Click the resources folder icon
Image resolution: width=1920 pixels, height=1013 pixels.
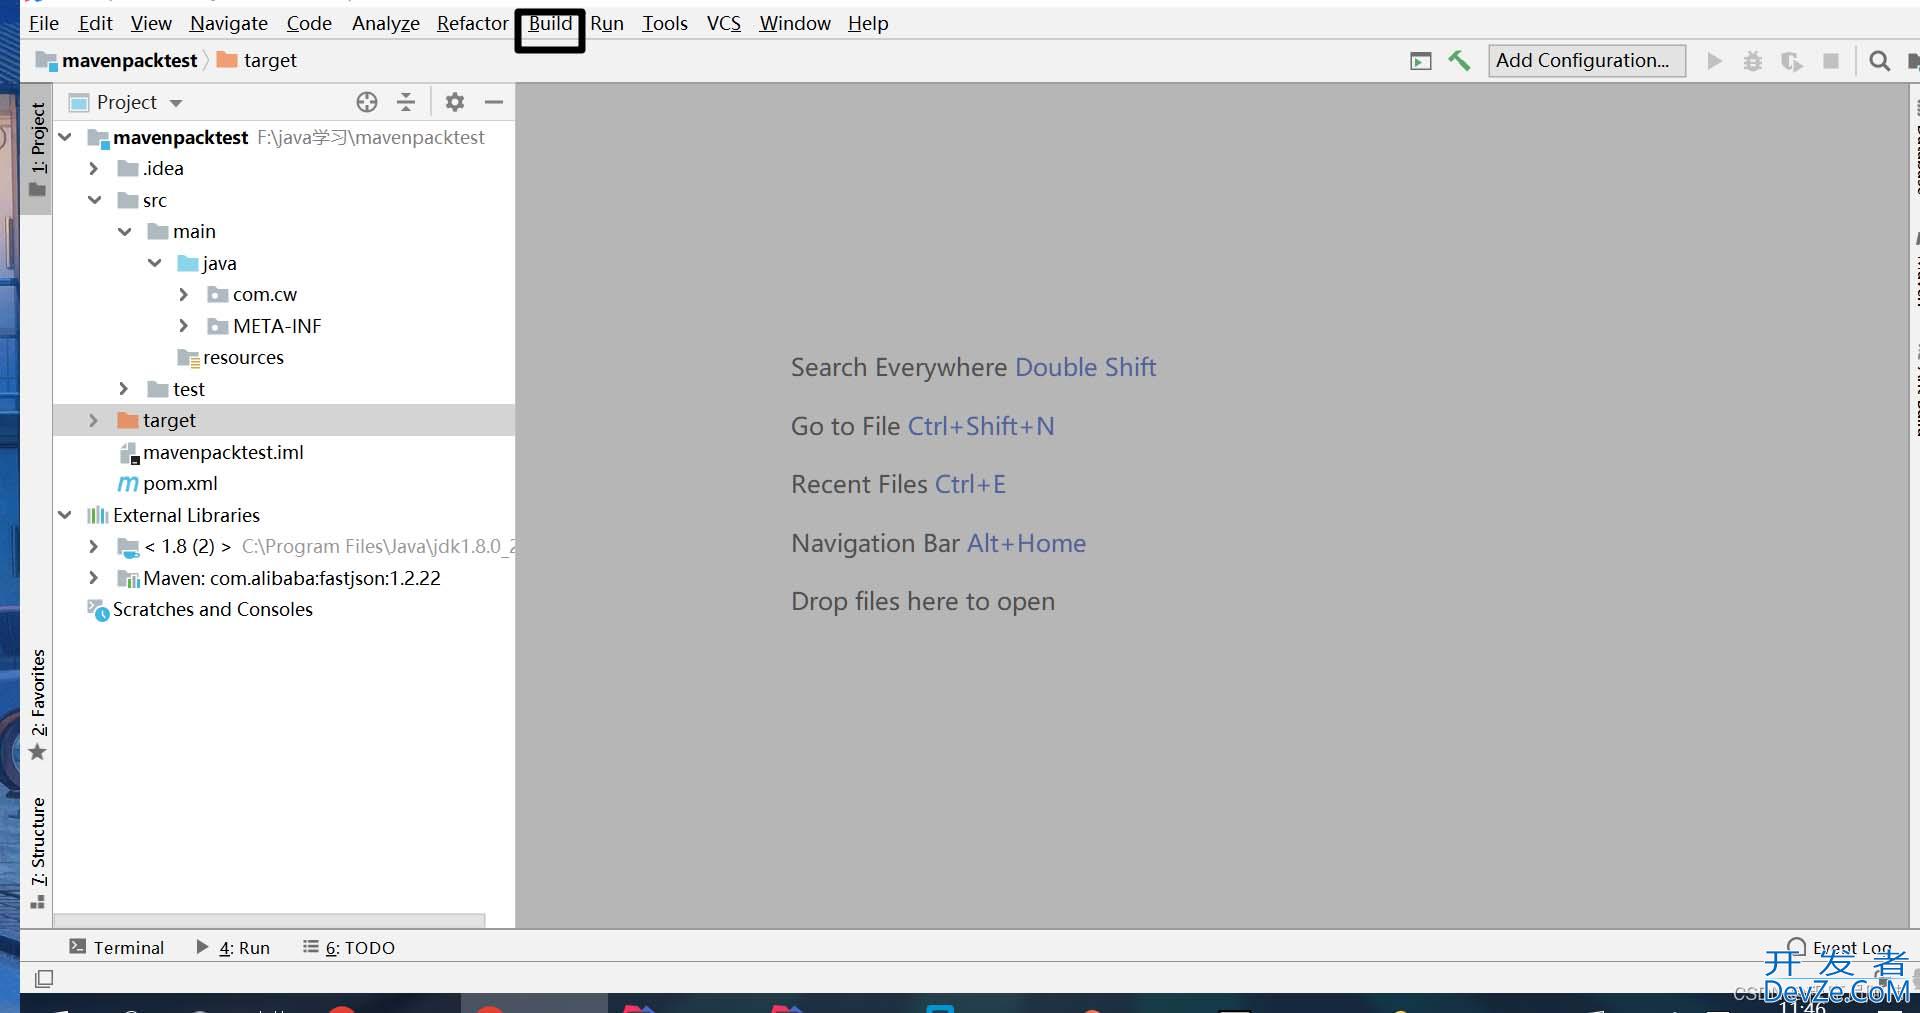188,358
